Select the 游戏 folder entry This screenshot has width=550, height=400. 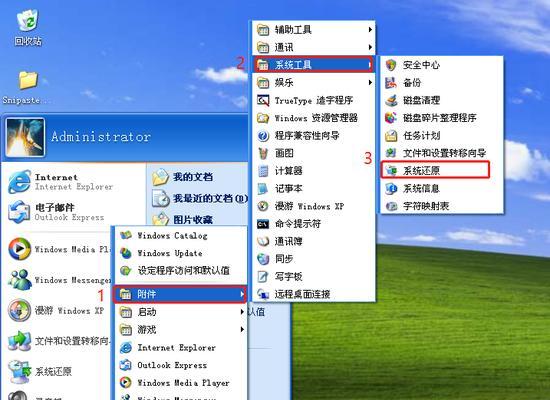click(181, 329)
